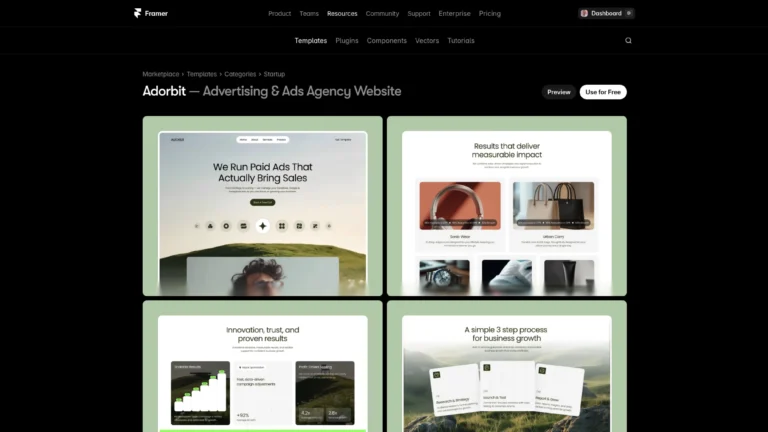Click the Templates breadcrumb link
Screen dimensions: 768x432
202,74
